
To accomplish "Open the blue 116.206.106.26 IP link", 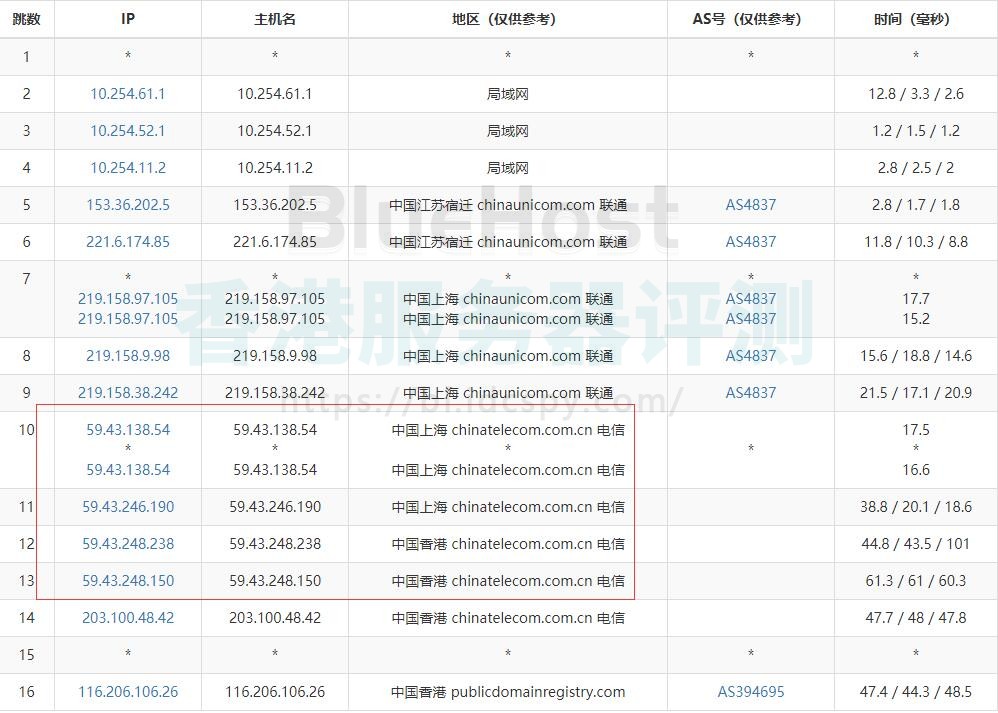I will 128,692.
